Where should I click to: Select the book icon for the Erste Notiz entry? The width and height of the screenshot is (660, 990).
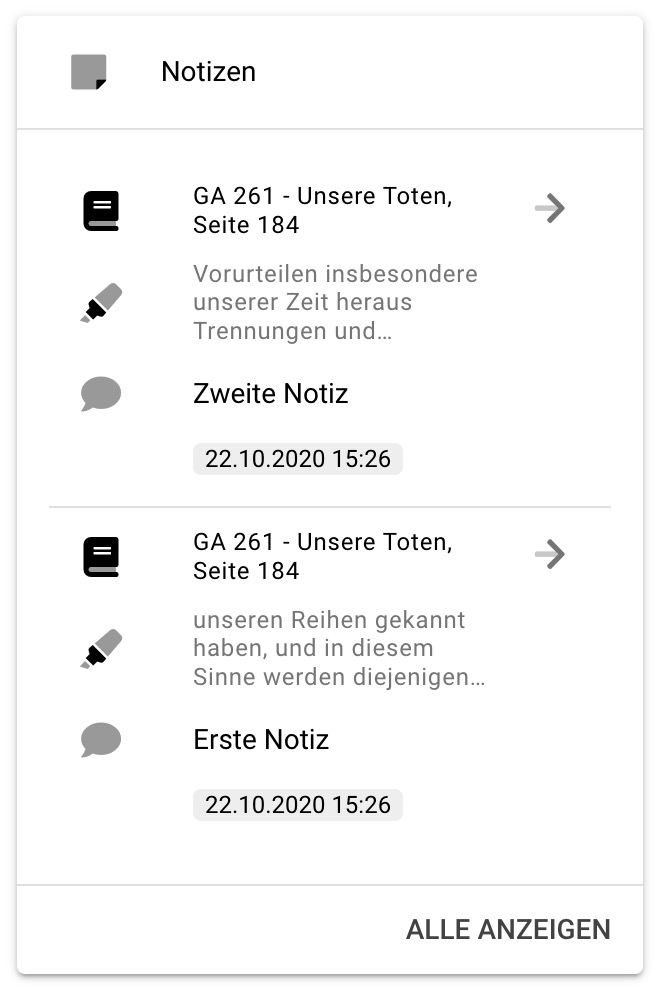pos(99,556)
